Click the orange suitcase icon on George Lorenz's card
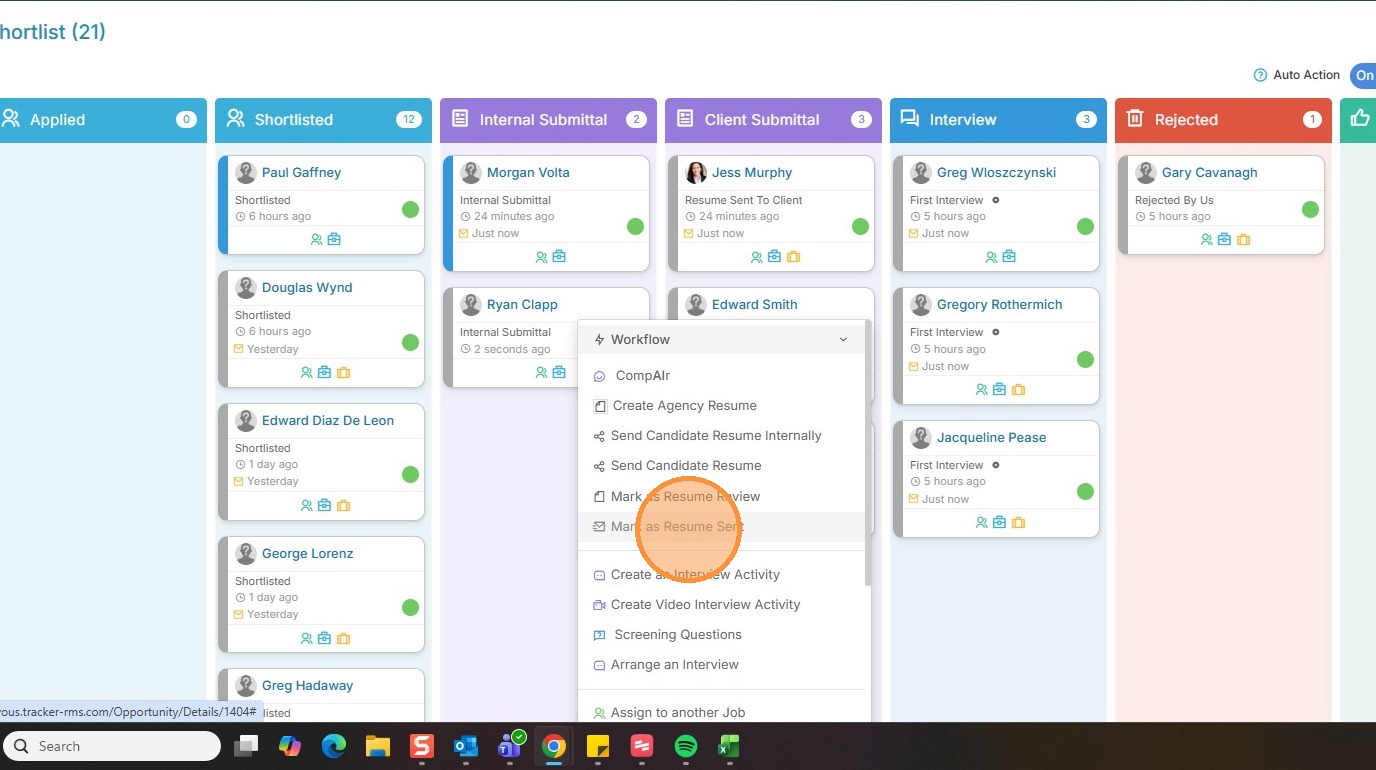Image resolution: width=1376 pixels, height=770 pixels. [x=344, y=639]
